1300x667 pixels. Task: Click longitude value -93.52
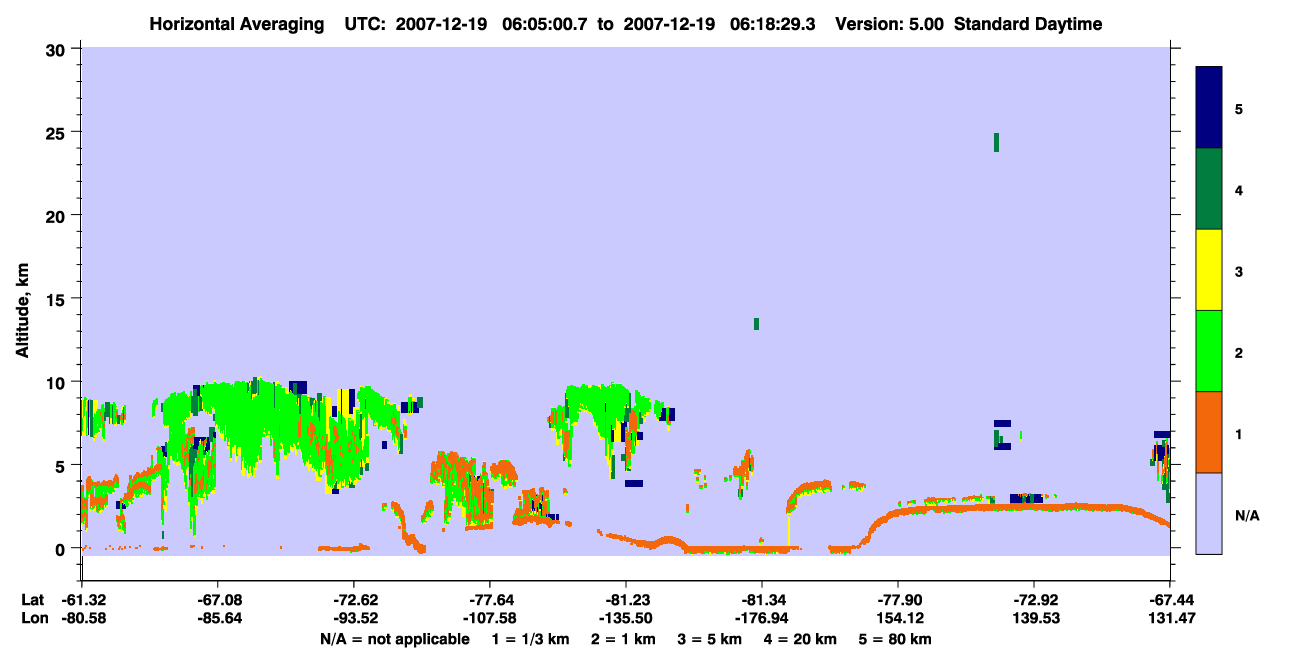(353, 618)
